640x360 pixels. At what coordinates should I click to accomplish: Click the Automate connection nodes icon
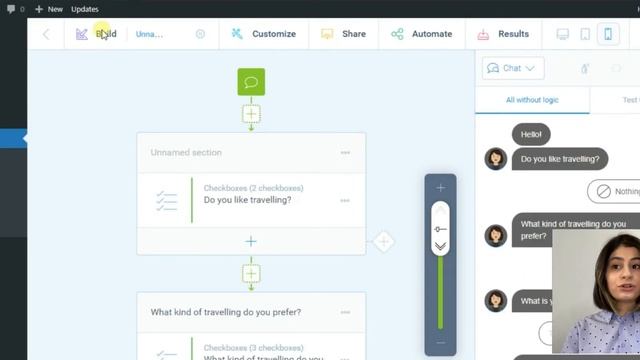(x=397, y=34)
